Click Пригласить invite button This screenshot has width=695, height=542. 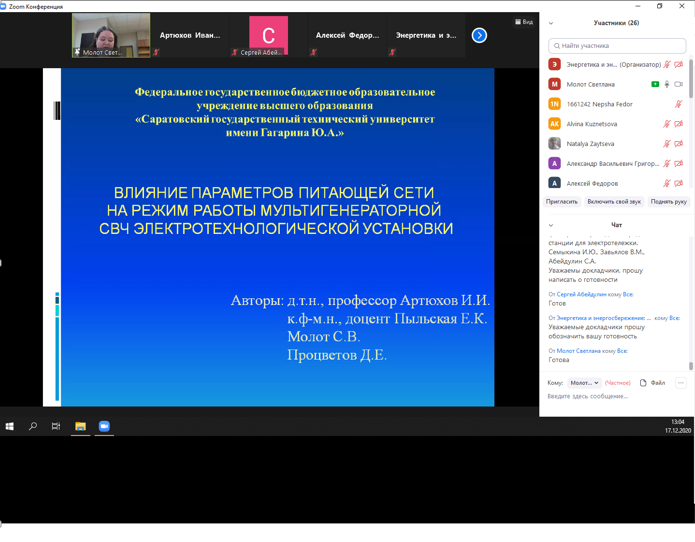tap(562, 202)
